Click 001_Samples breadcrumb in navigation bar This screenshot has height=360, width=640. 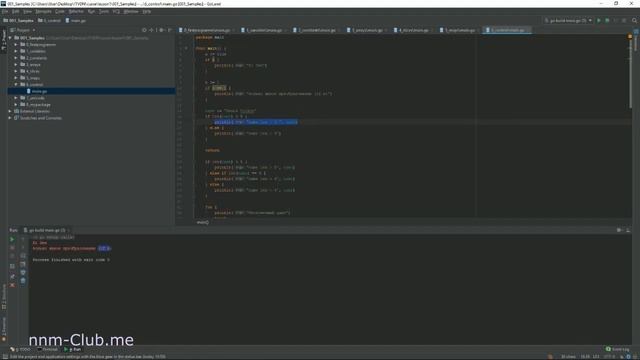click(x=19, y=20)
